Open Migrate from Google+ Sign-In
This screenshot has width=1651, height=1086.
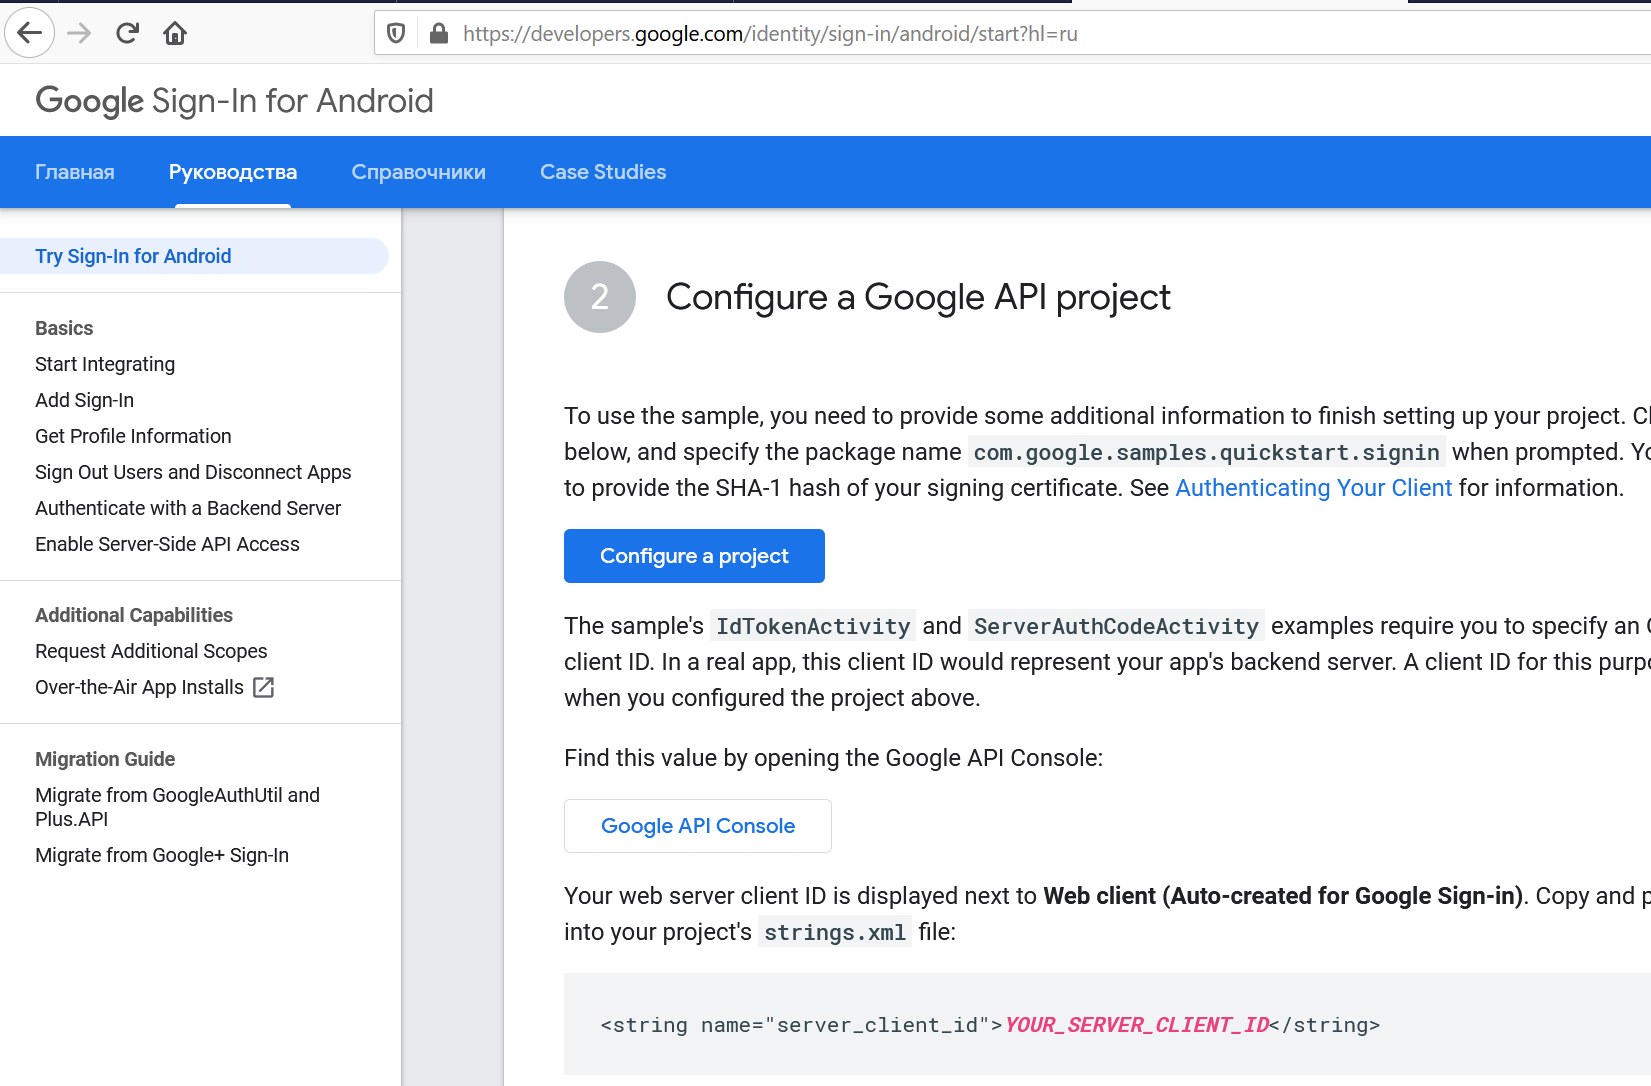(161, 855)
